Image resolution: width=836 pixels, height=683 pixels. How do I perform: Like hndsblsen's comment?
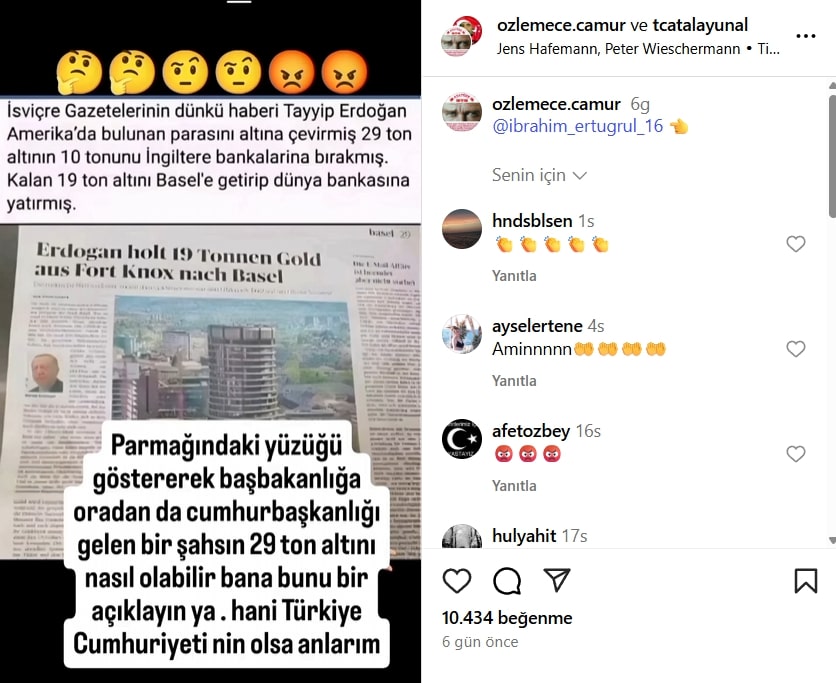click(x=795, y=244)
